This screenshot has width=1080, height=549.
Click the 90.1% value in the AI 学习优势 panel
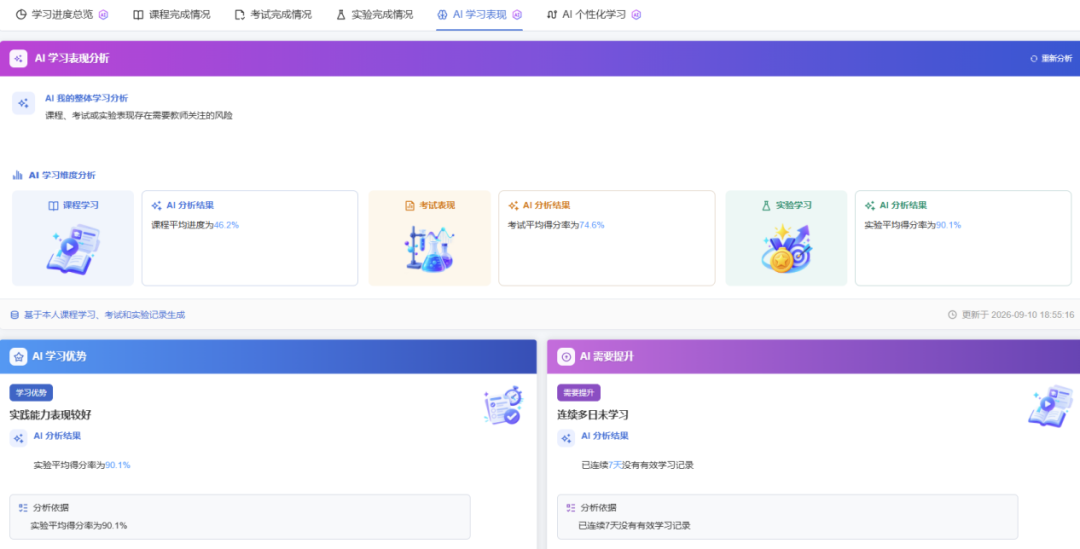[118, 465]
